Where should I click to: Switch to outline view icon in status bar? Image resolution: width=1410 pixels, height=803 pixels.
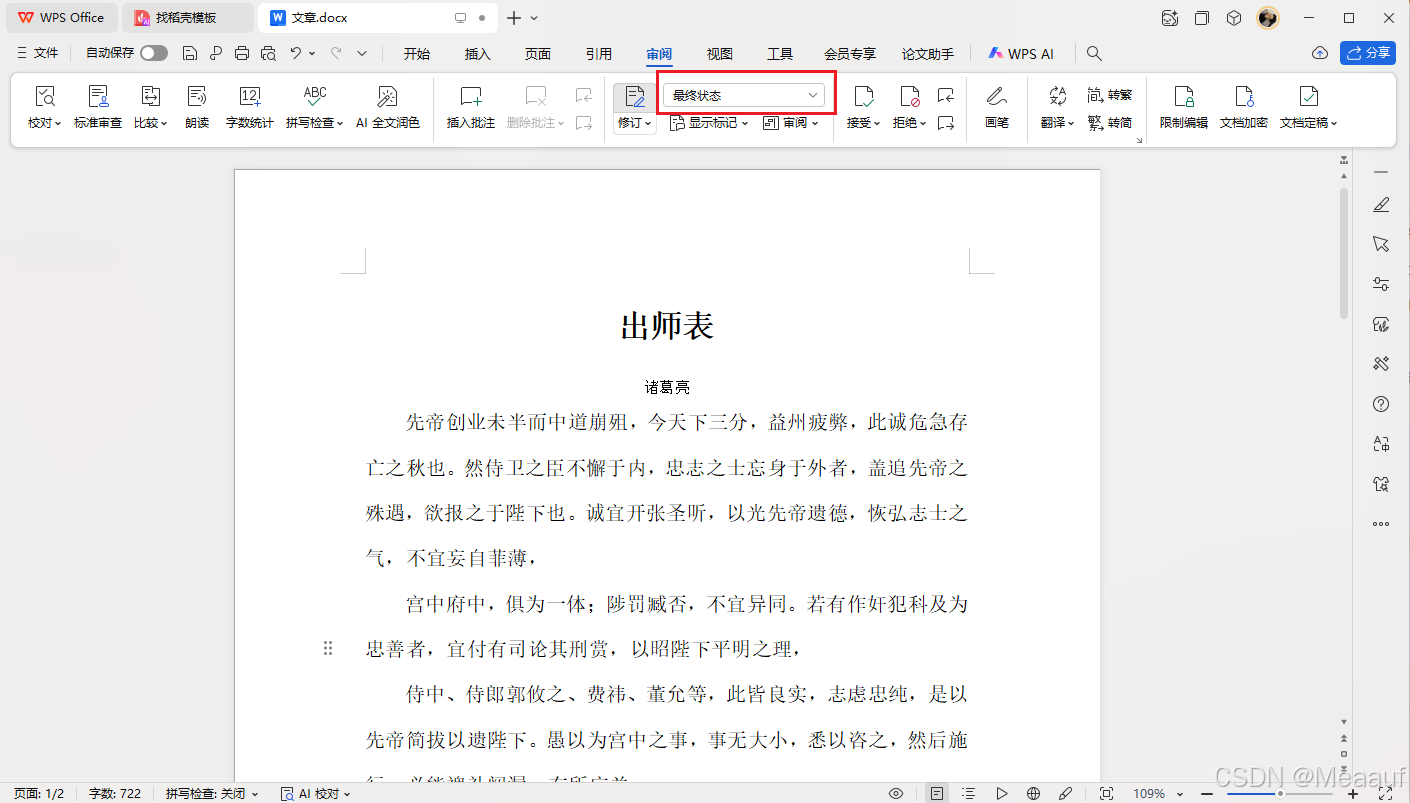click(x=969, y=793)
